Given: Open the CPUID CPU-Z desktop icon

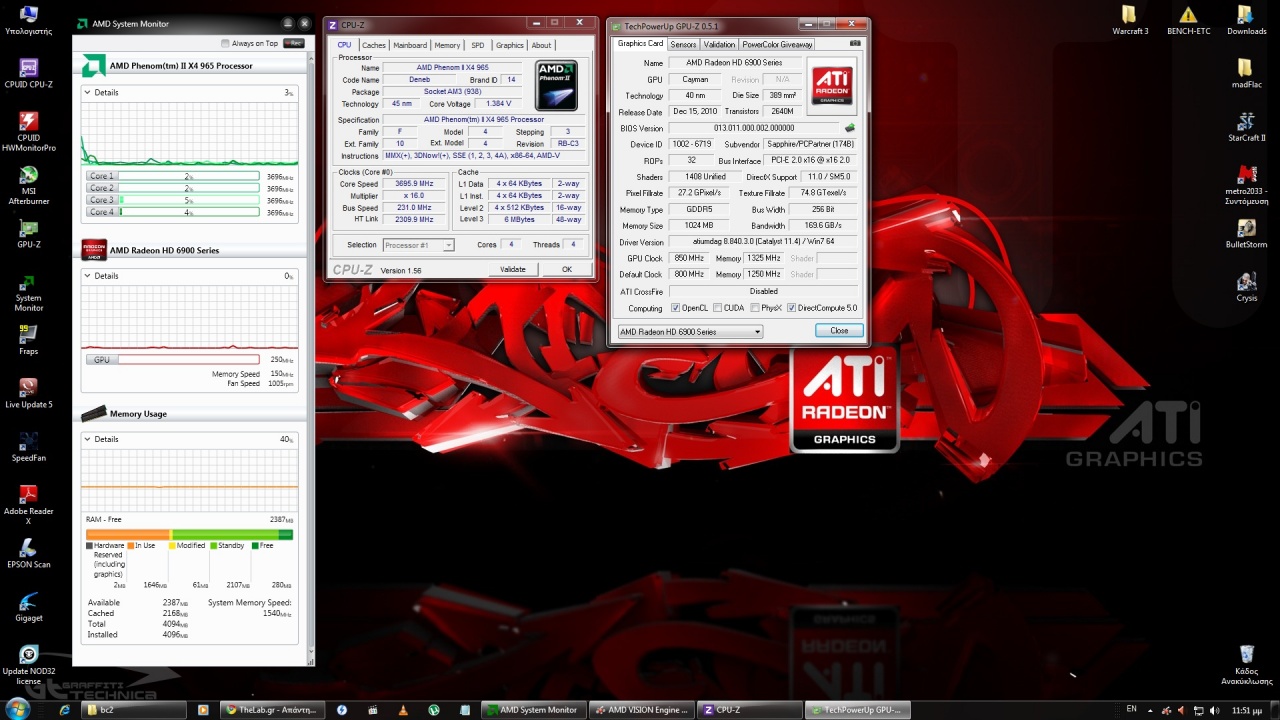Looking at the screenshot, I should (28, 72).
